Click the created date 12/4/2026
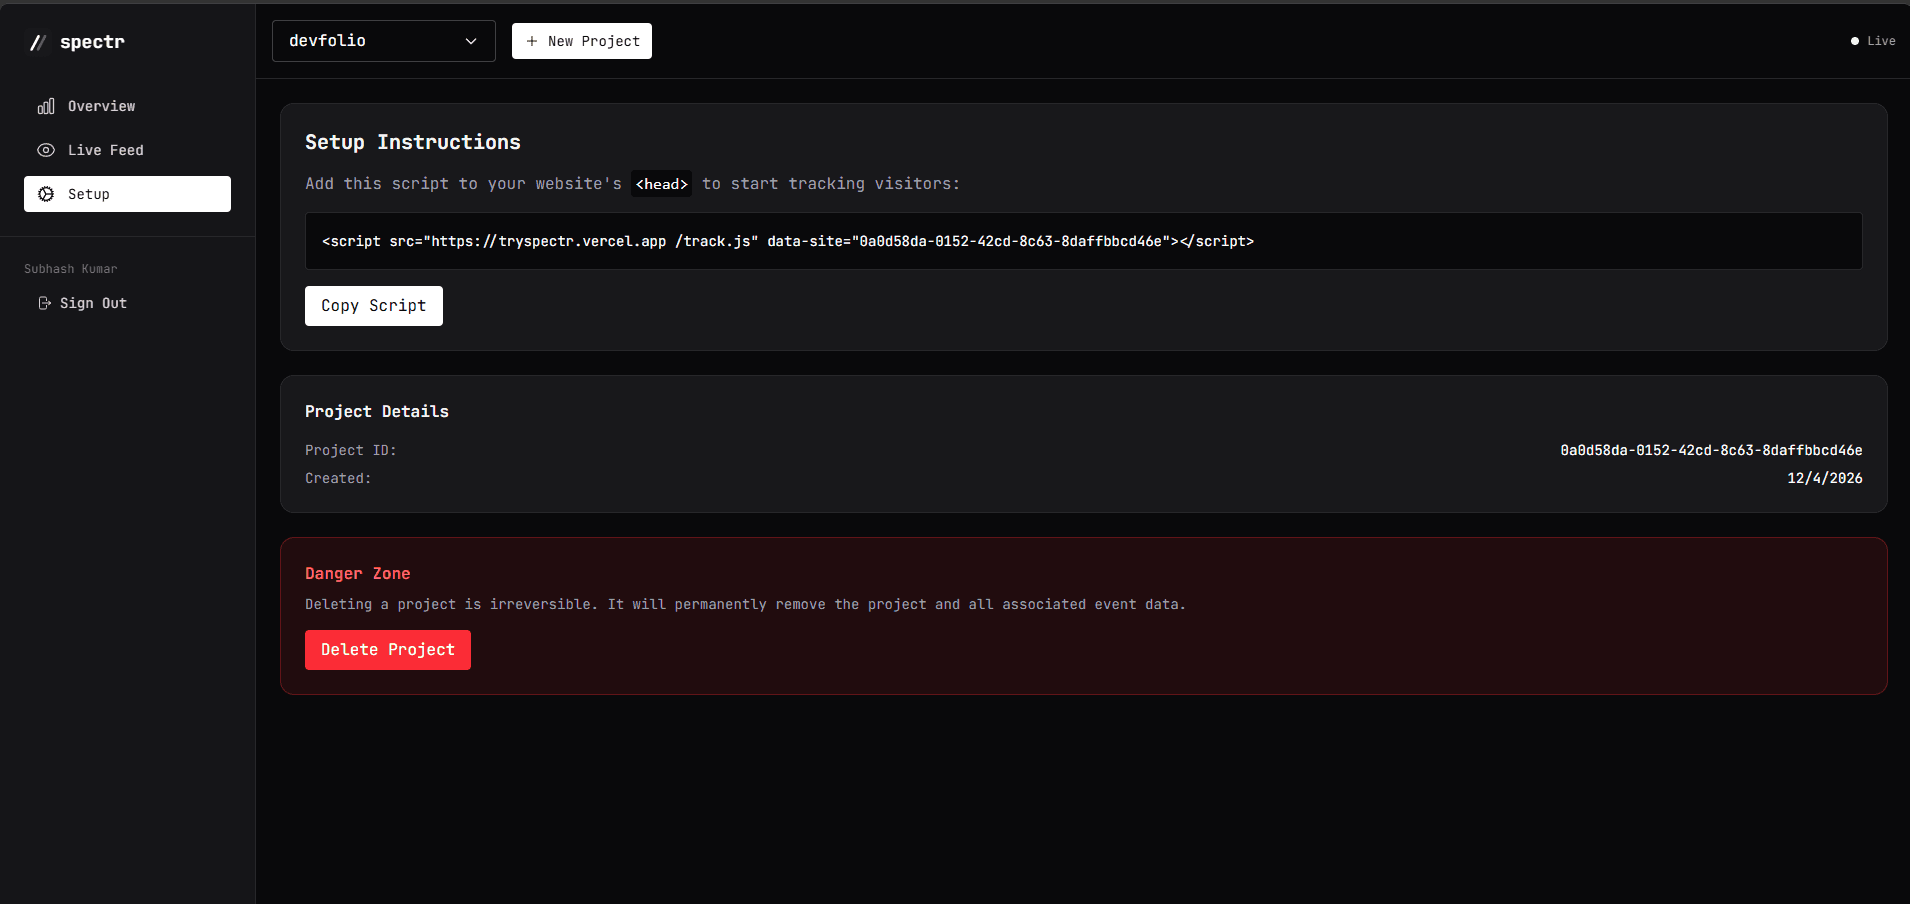This screenshot has height=904, width=1910. point(1825,478)
